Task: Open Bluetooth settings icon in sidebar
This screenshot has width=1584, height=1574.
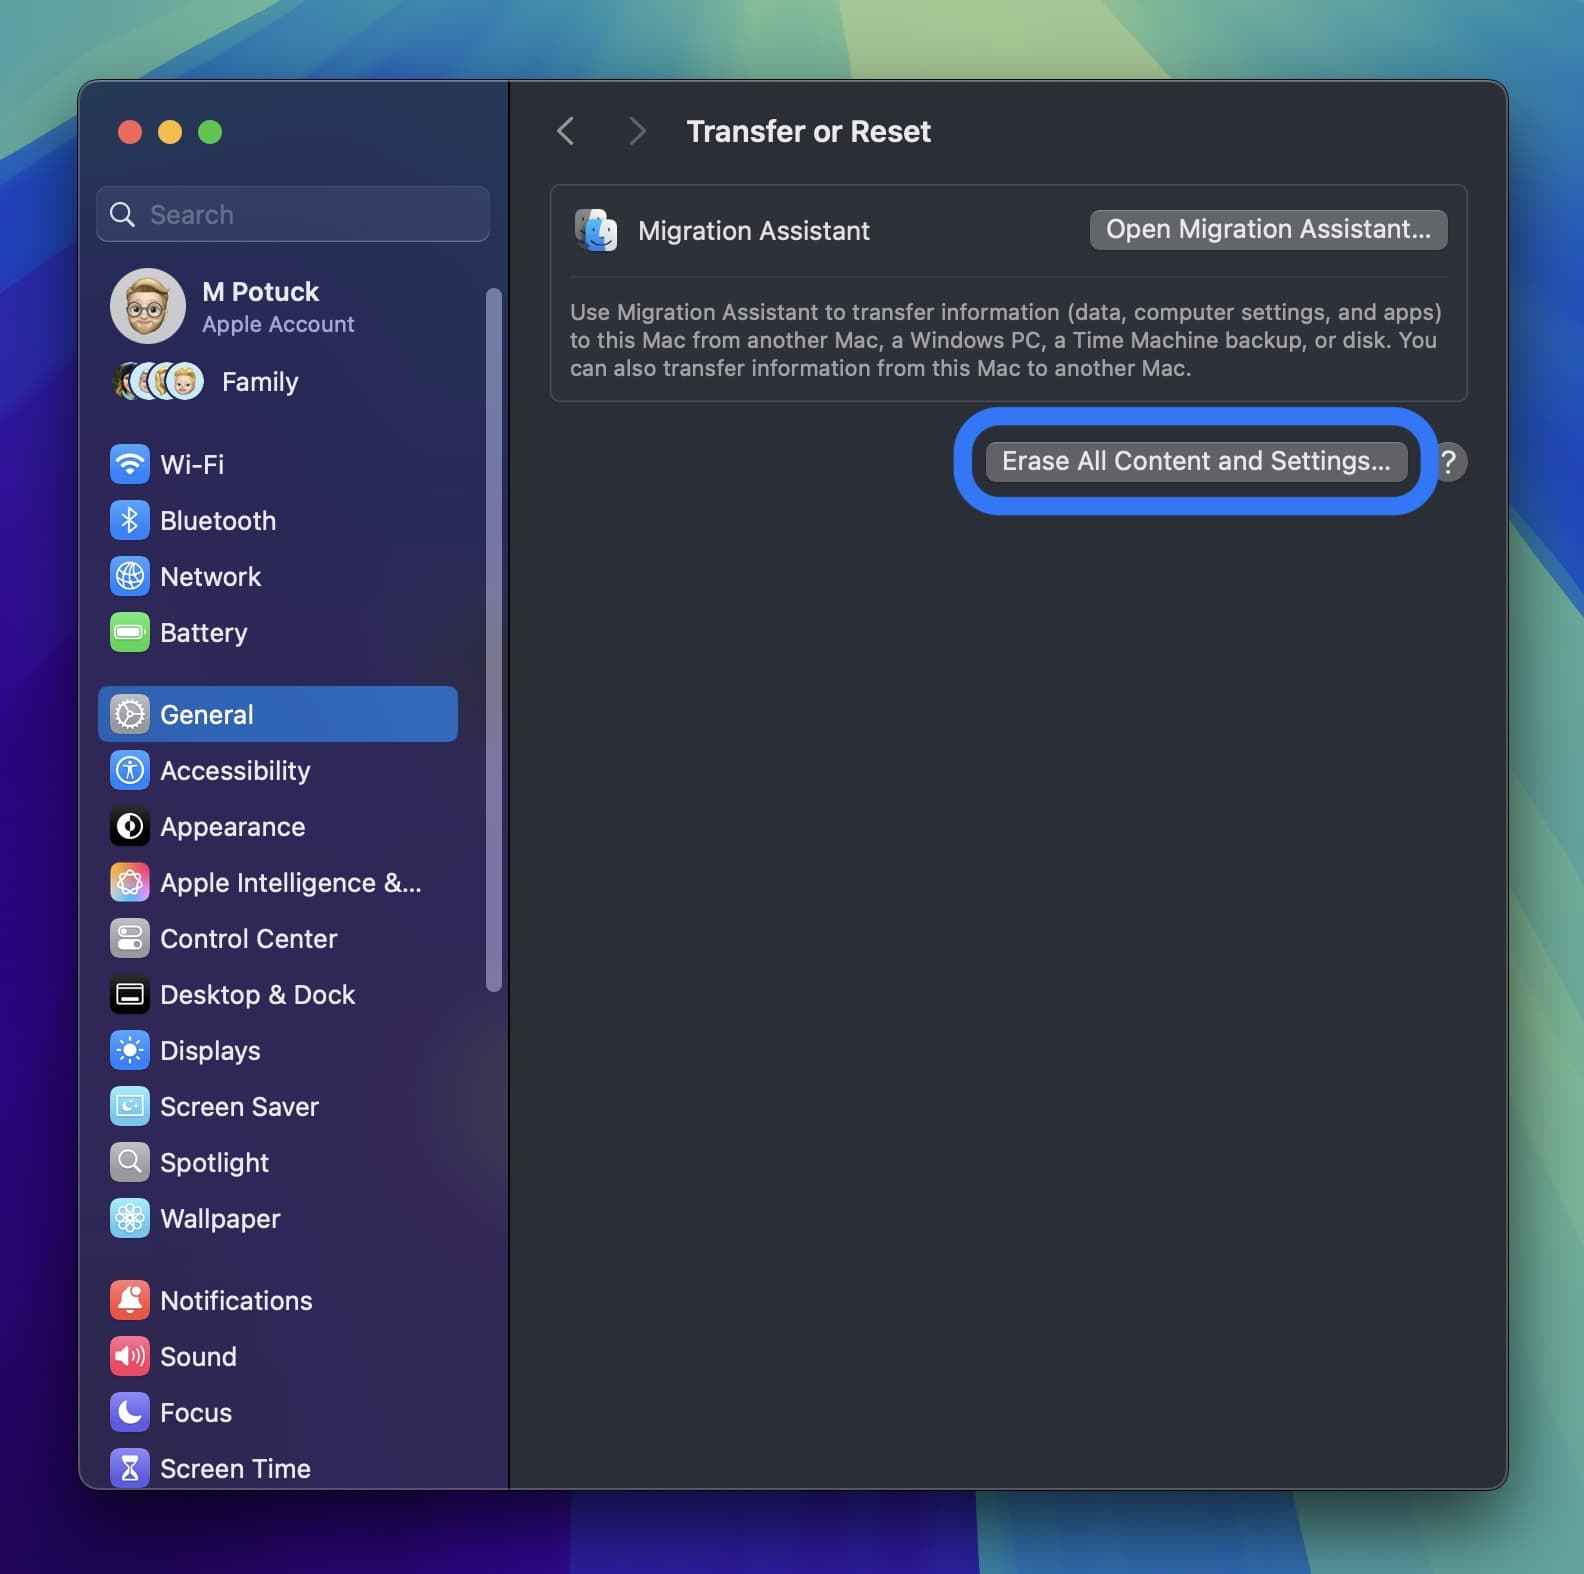Action: point(130,520)
